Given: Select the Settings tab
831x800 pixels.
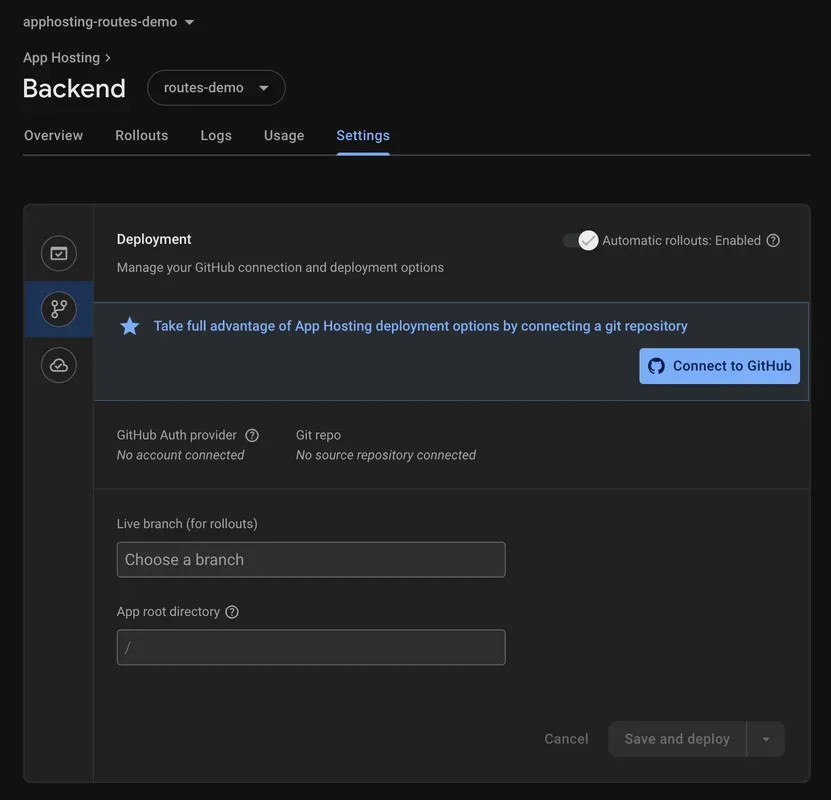Looking at the screenshot, I should click(363, 136).
